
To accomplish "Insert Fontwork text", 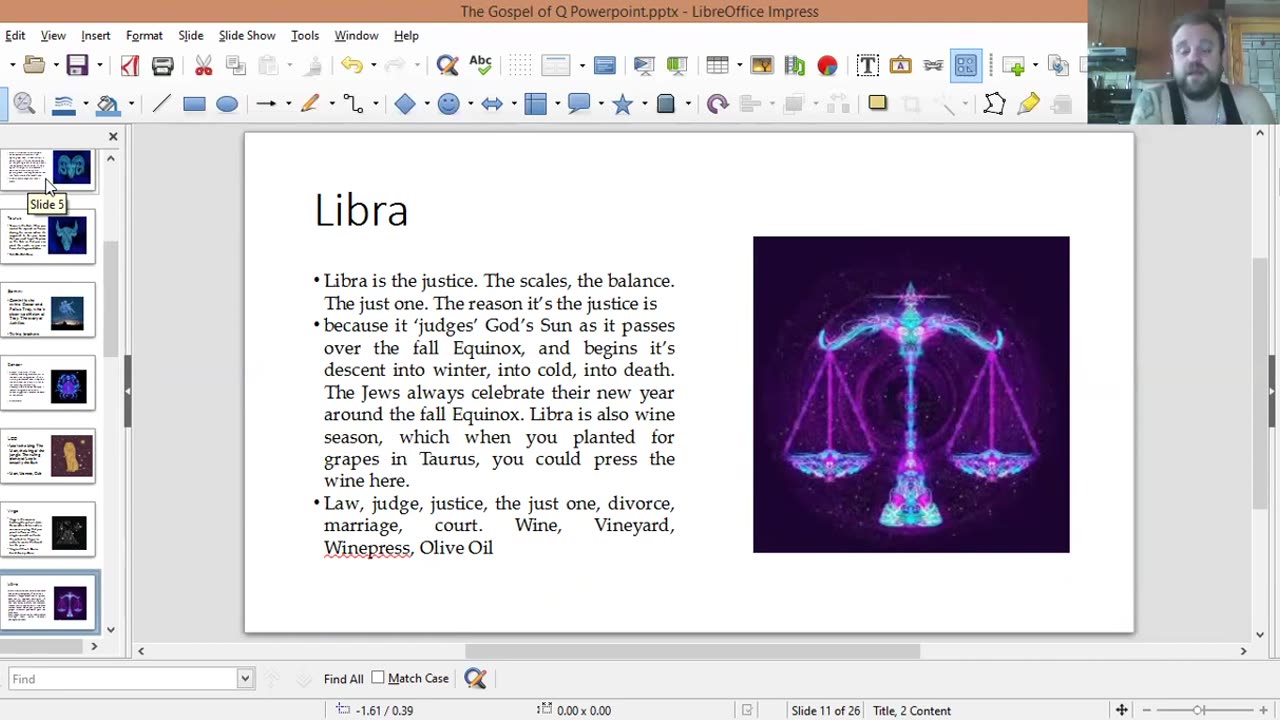I will tap(900, 66).
